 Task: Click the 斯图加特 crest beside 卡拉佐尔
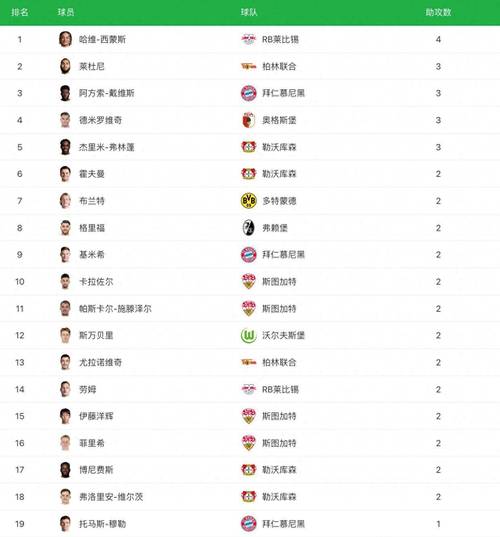[249, 282]
